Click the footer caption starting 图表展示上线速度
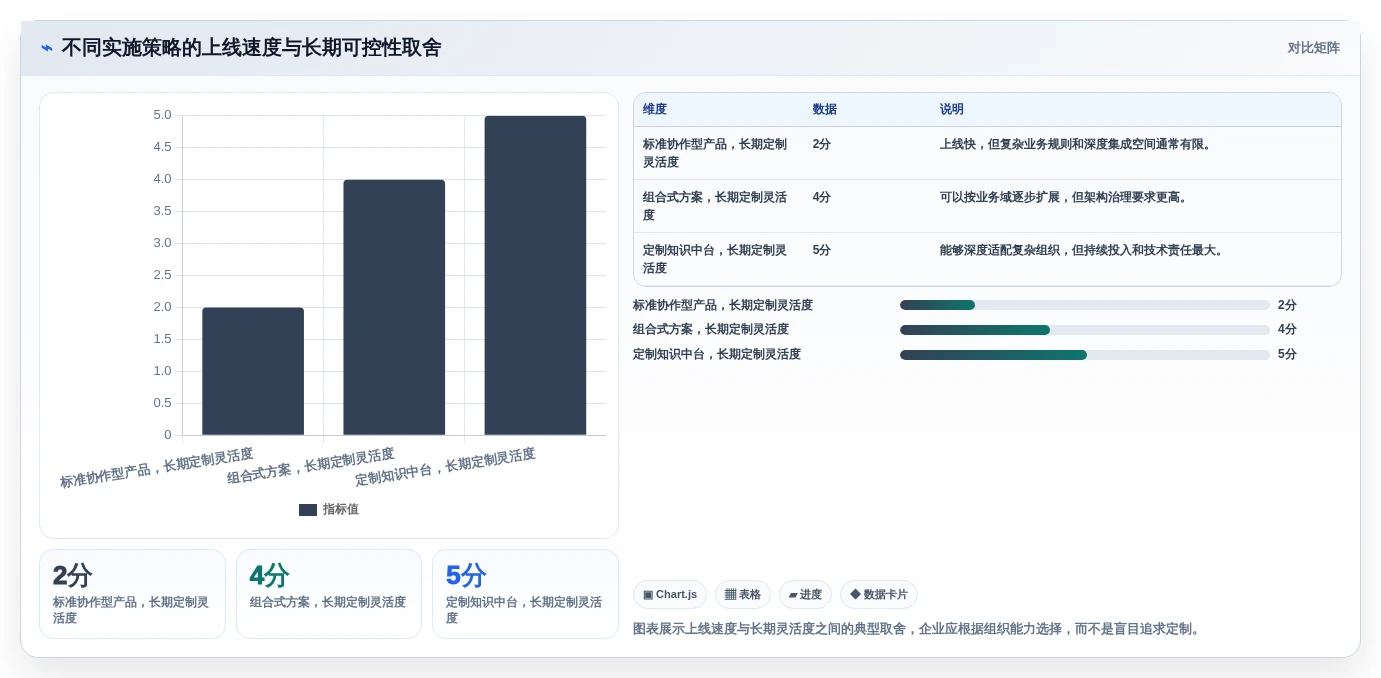Viewport: 1381px width, 678px height. [918, 629]
